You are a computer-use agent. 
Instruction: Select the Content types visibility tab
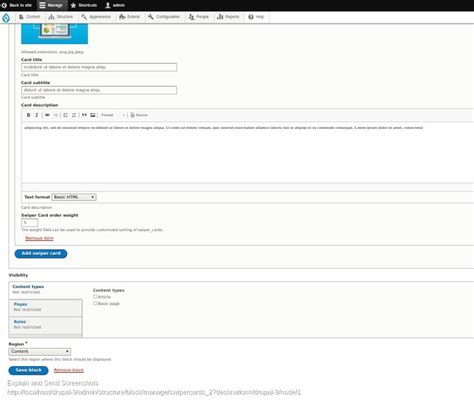tap(45, 289)
